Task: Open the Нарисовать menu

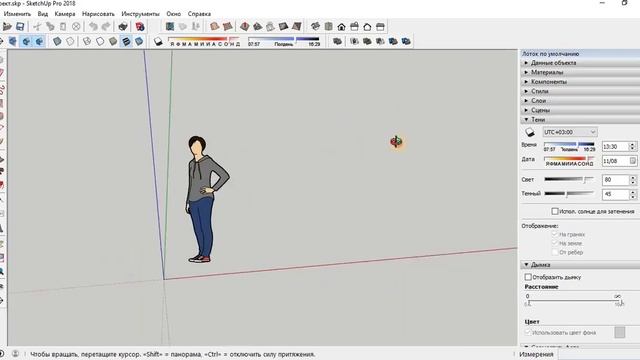Action: (98, 14)
